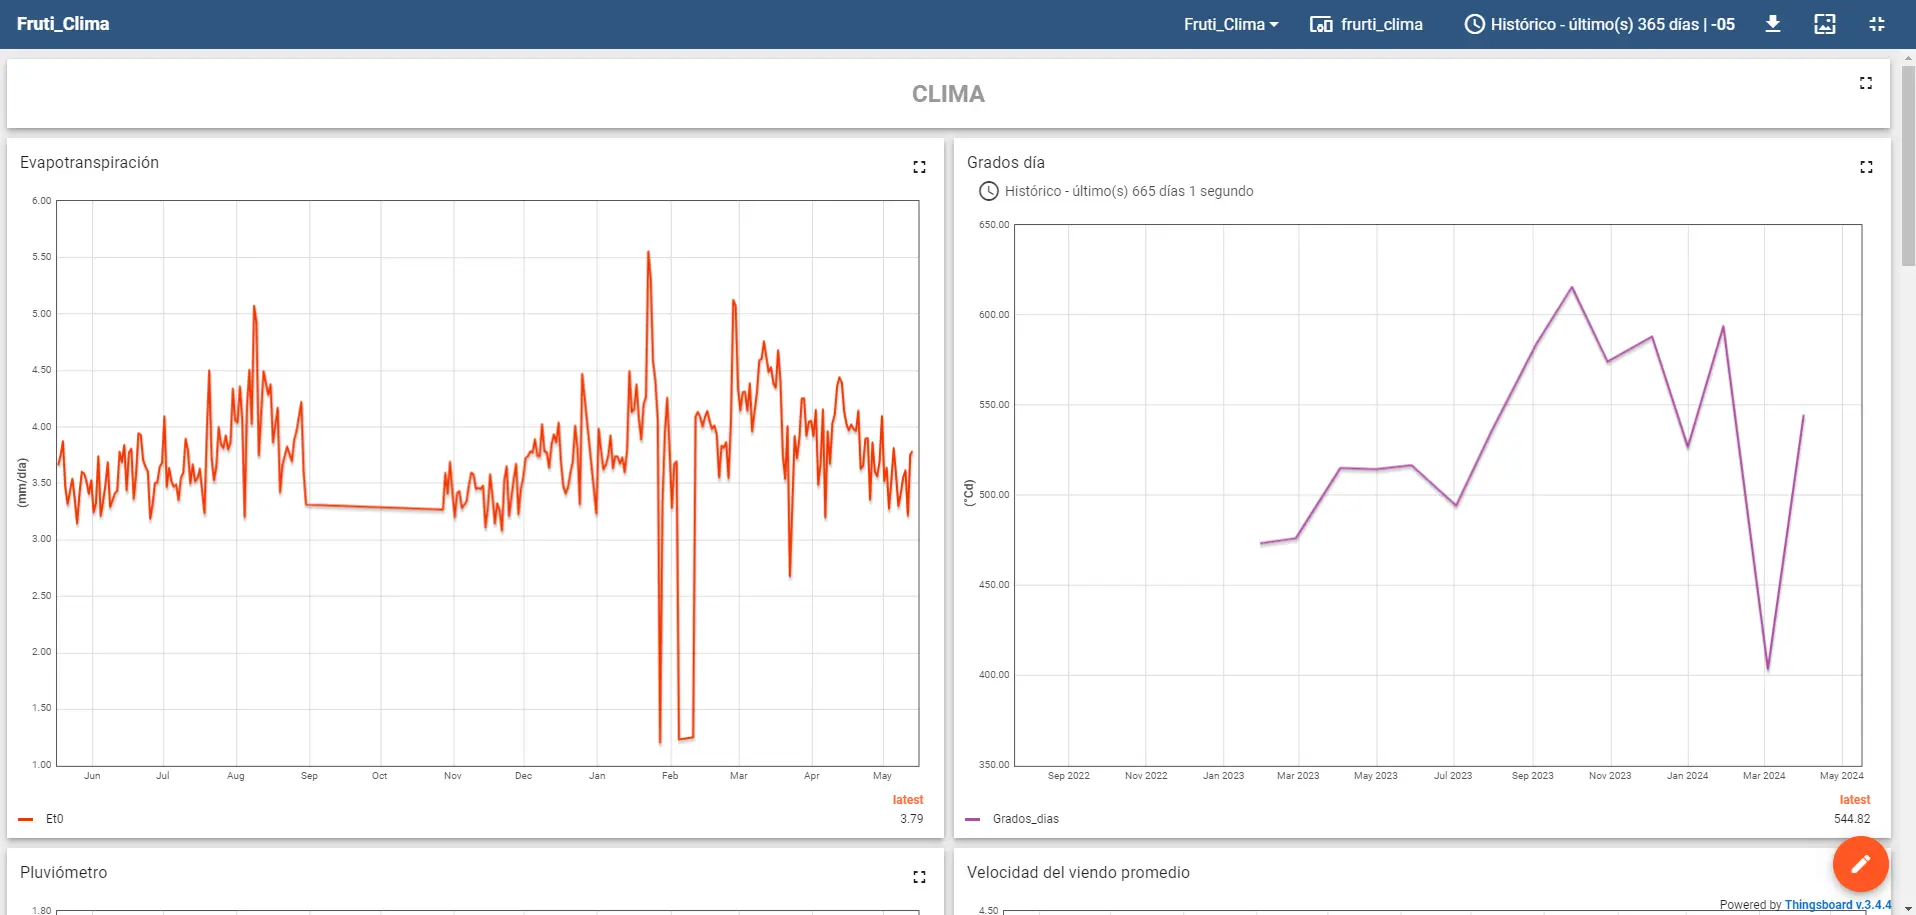
Task: Click the vertical scrollbar thumb
Action: coord(1908,165)
